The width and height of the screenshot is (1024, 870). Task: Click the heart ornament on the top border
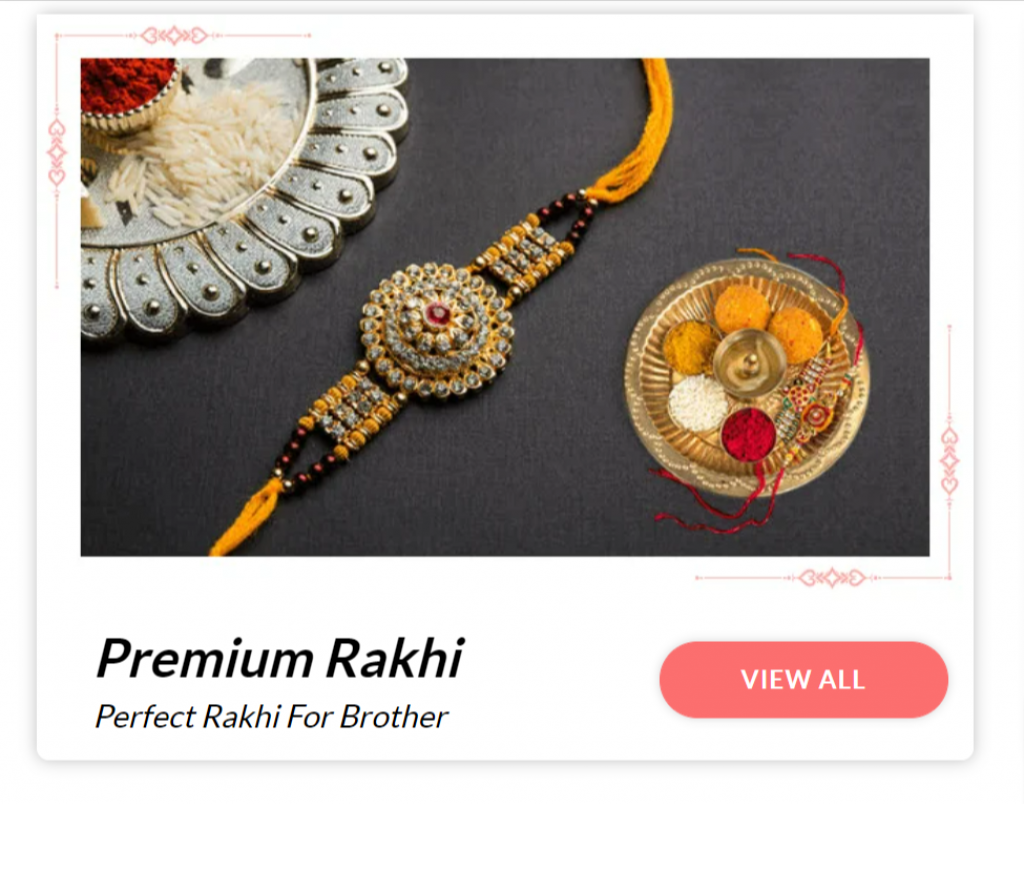(x=174, y=35)
